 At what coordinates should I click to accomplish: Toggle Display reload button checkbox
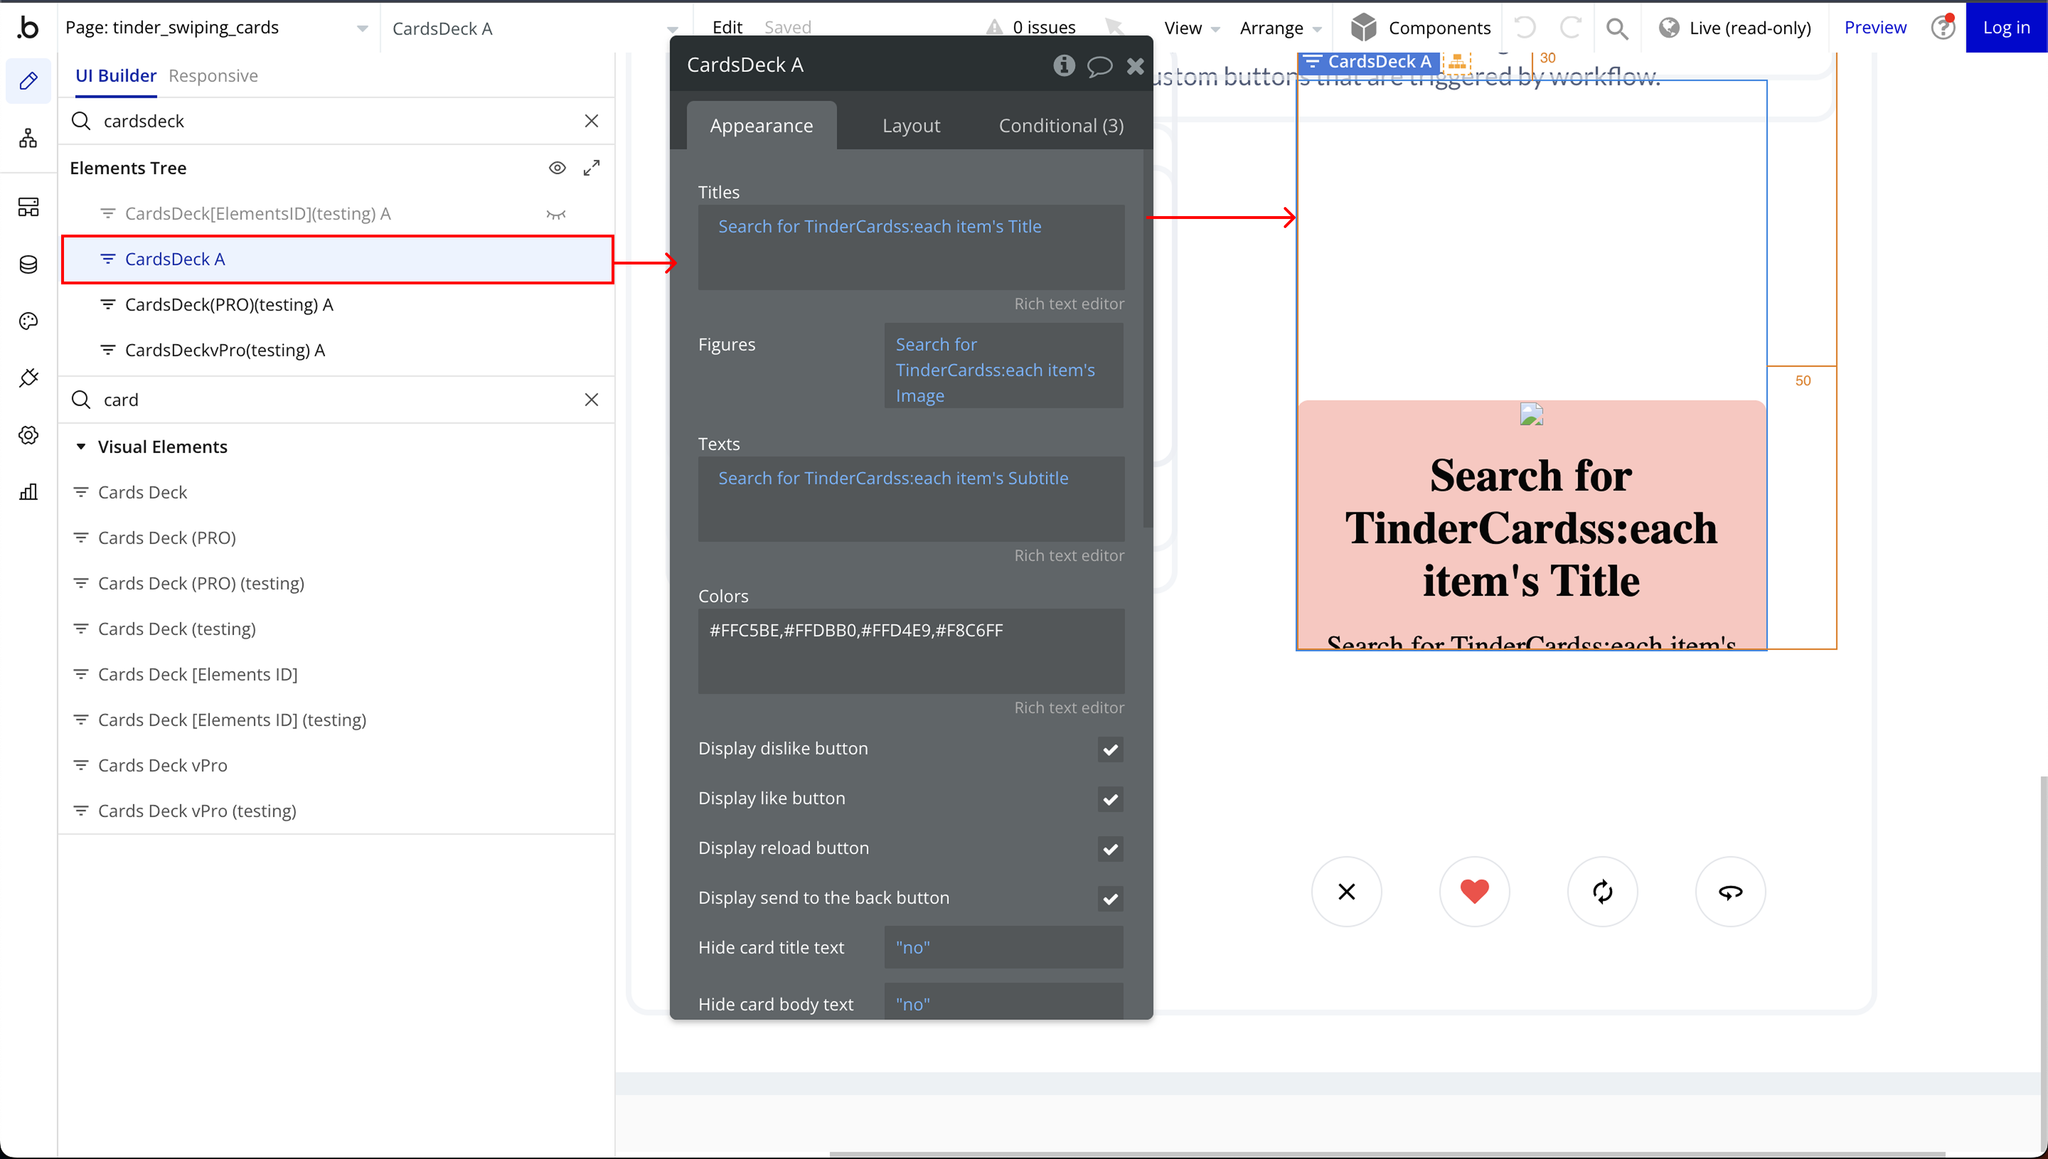(x=1110, y=849)
